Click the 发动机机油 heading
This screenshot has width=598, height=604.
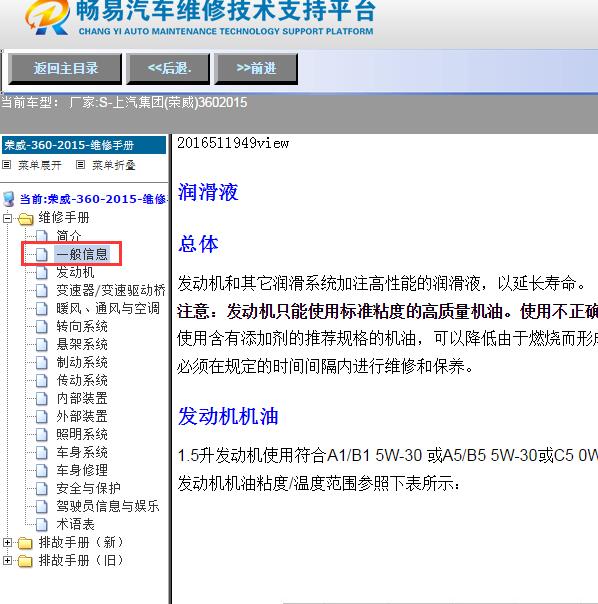228,416
